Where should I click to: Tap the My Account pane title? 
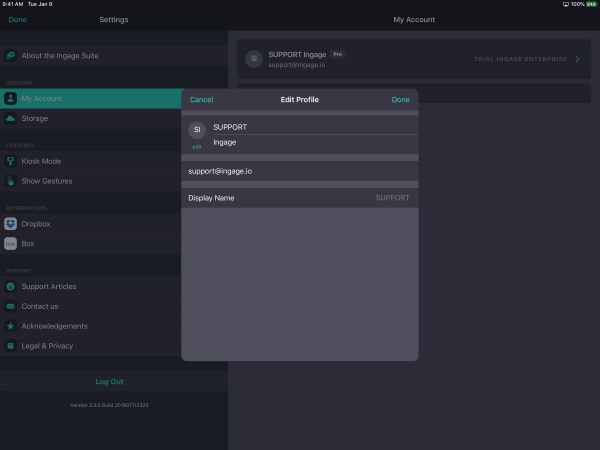[414, 20]
